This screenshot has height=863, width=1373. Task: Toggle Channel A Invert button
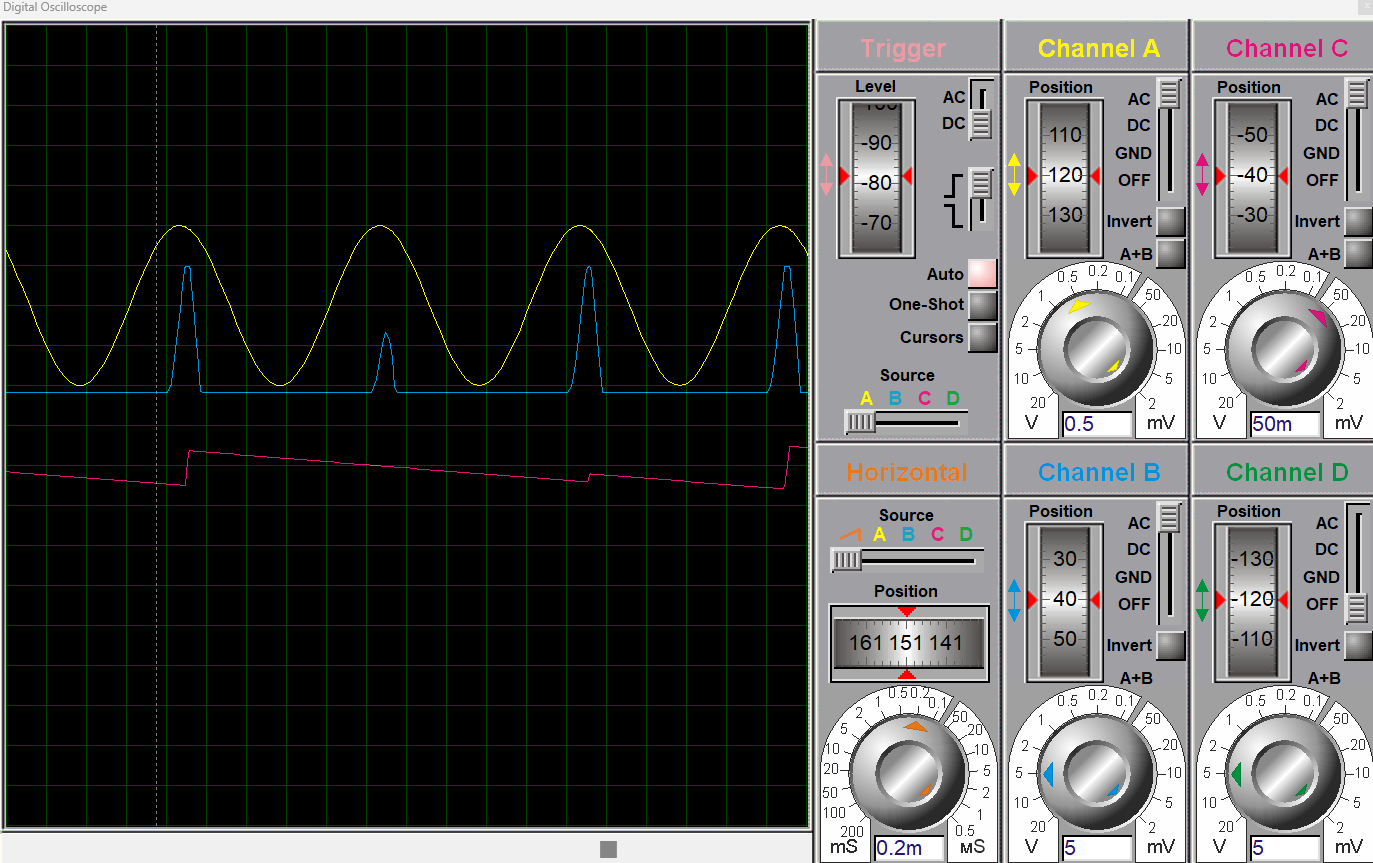click(1171, 221)
